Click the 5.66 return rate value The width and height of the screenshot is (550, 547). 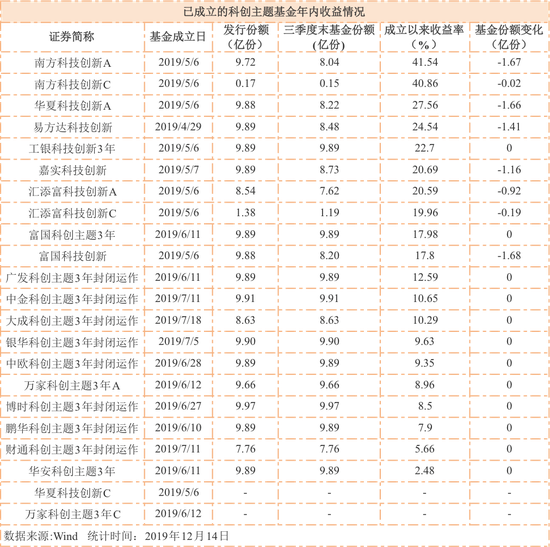pos(425,449)
